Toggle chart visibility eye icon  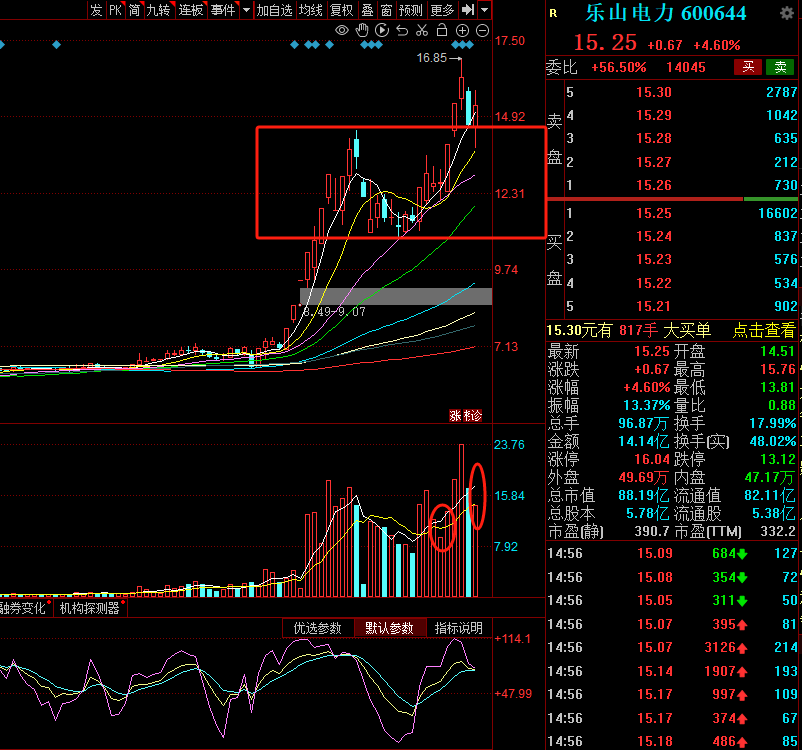click(342, 31)
